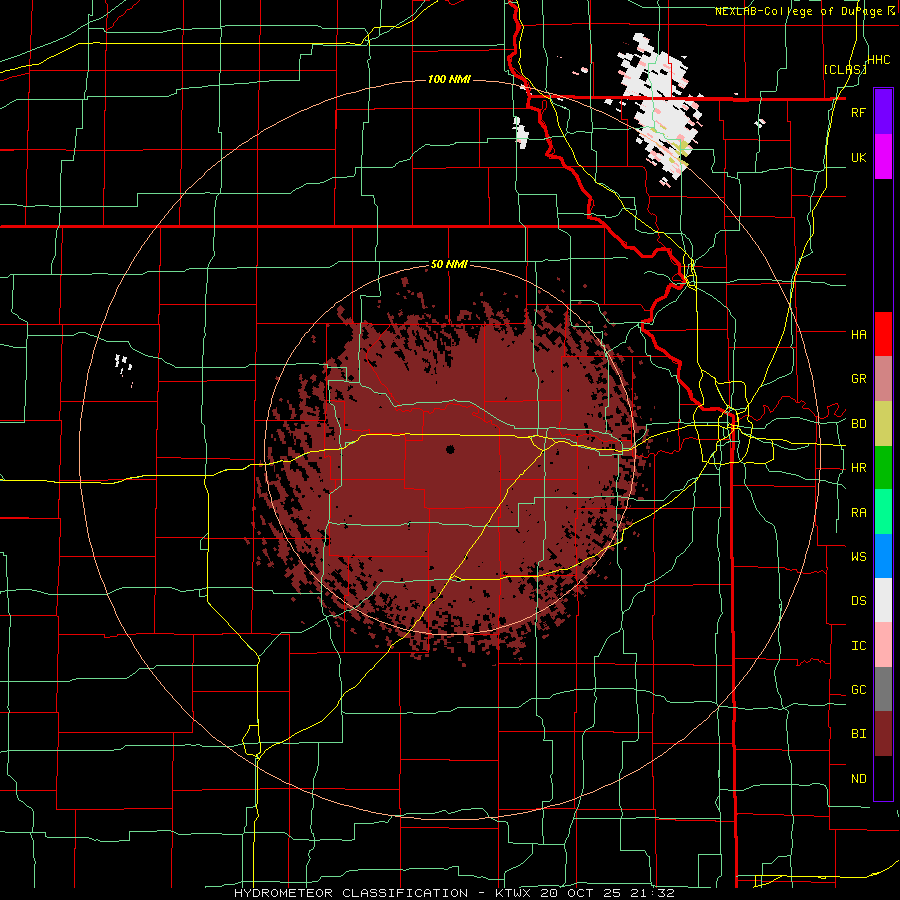900x900 pixels.
Task: Click the BI legend label
Action: [x=858, y=734]
